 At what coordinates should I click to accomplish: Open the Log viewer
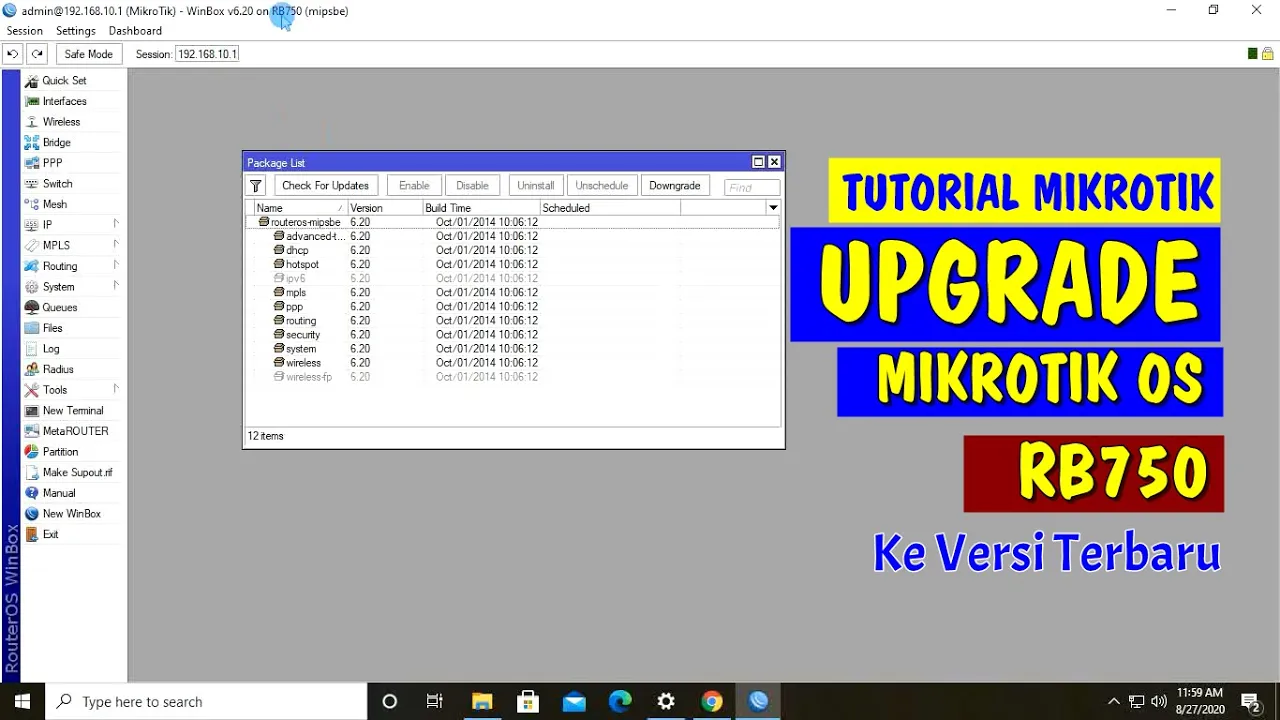(x=50, y=349)
